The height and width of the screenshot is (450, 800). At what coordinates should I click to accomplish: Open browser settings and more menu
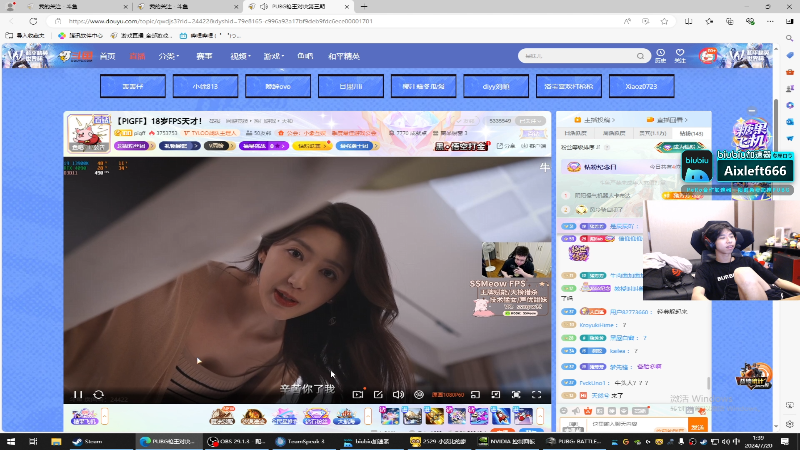(770, 21)
